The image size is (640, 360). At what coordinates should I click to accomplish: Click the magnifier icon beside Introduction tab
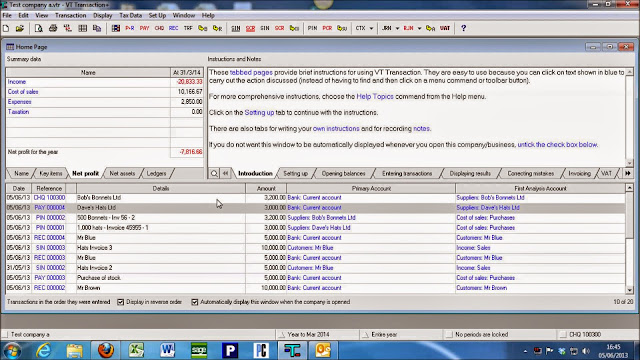click(x=214, y=173)
